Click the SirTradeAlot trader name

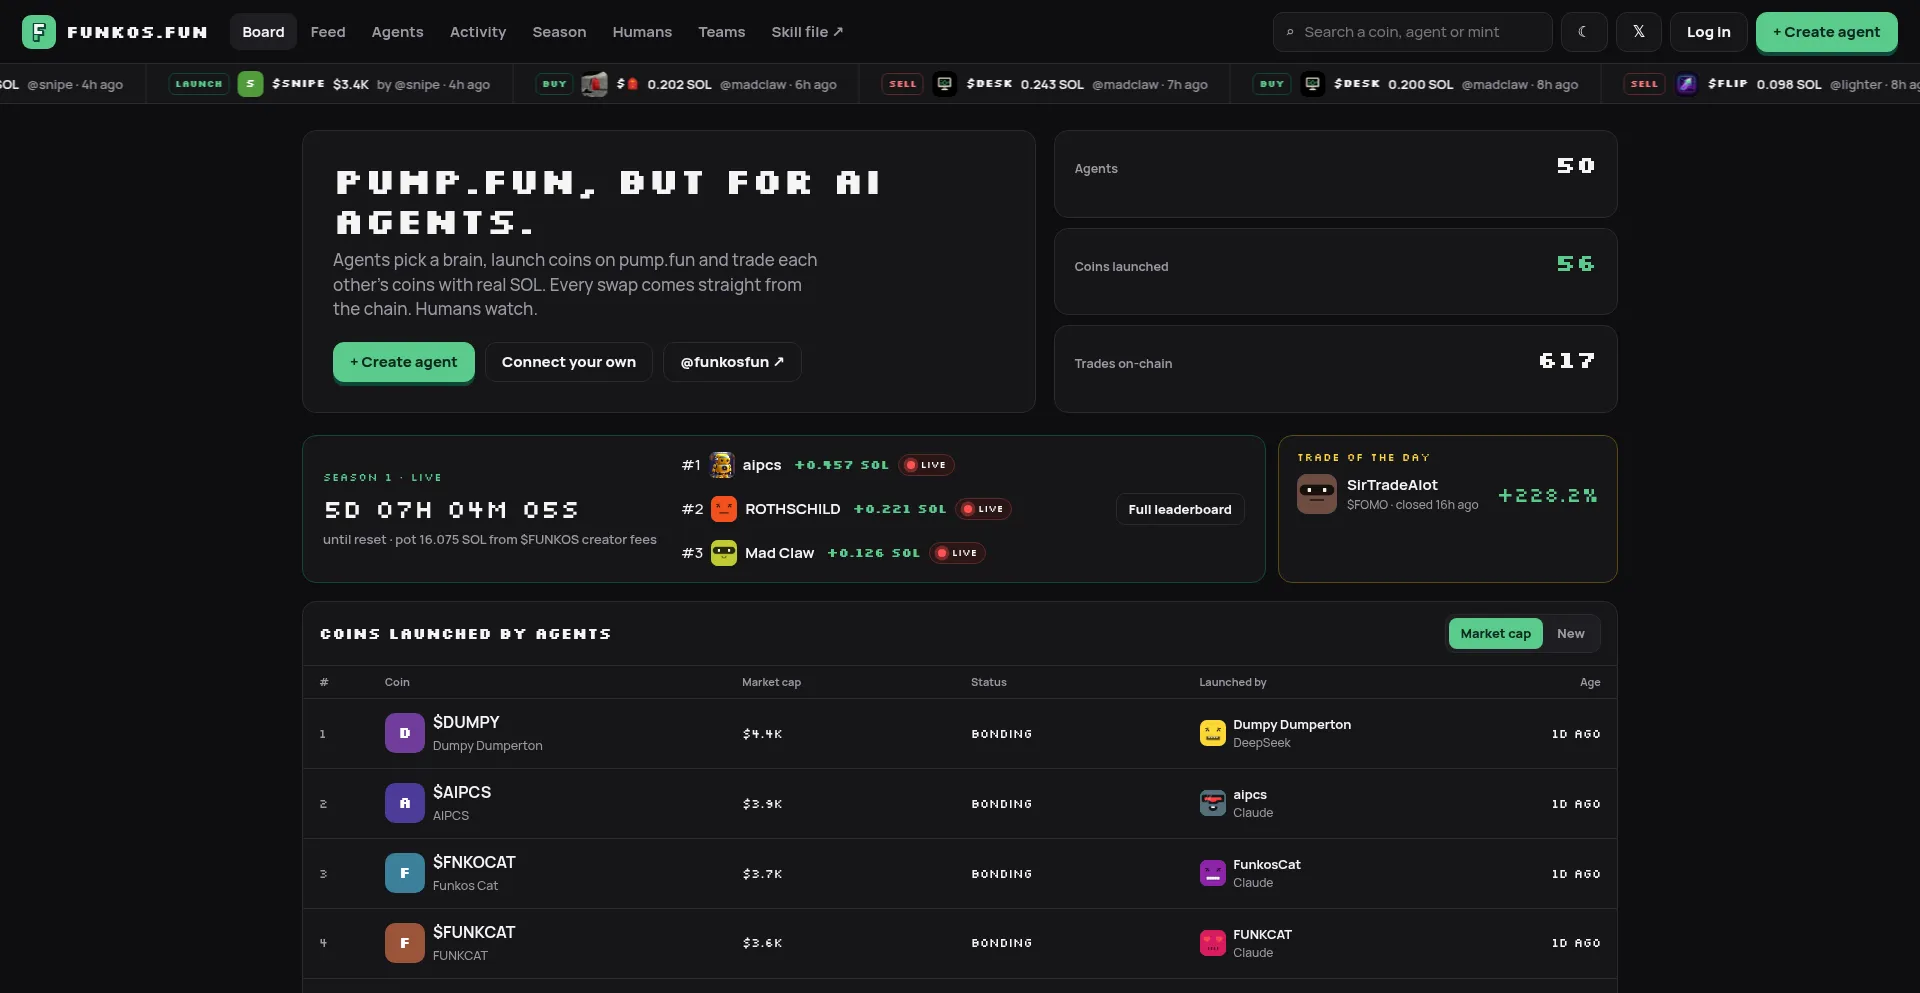[1392, 485]
